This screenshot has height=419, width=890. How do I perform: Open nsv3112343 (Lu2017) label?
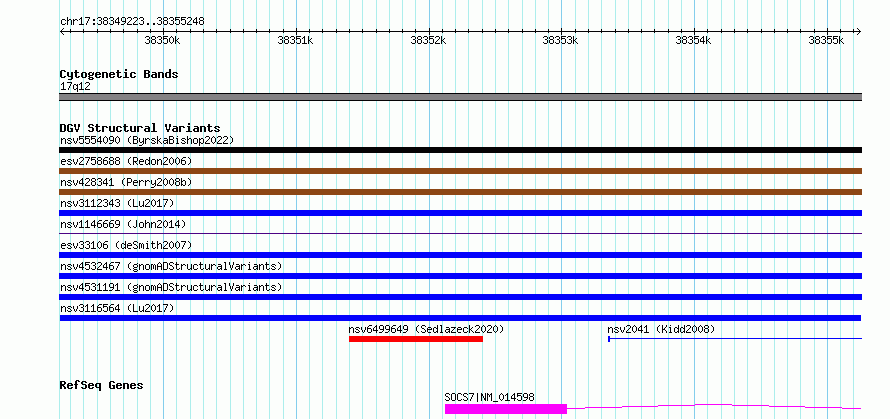[x=117, y=203]
